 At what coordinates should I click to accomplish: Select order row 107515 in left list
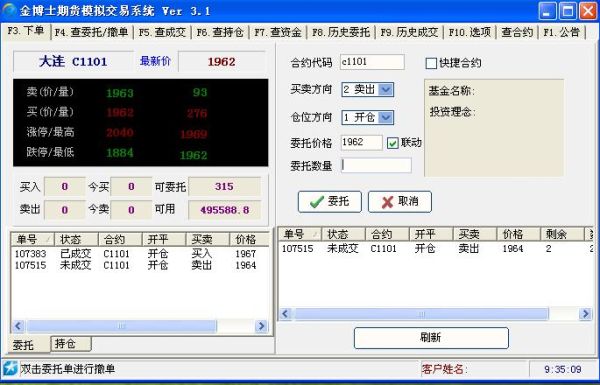coord(140,265)
